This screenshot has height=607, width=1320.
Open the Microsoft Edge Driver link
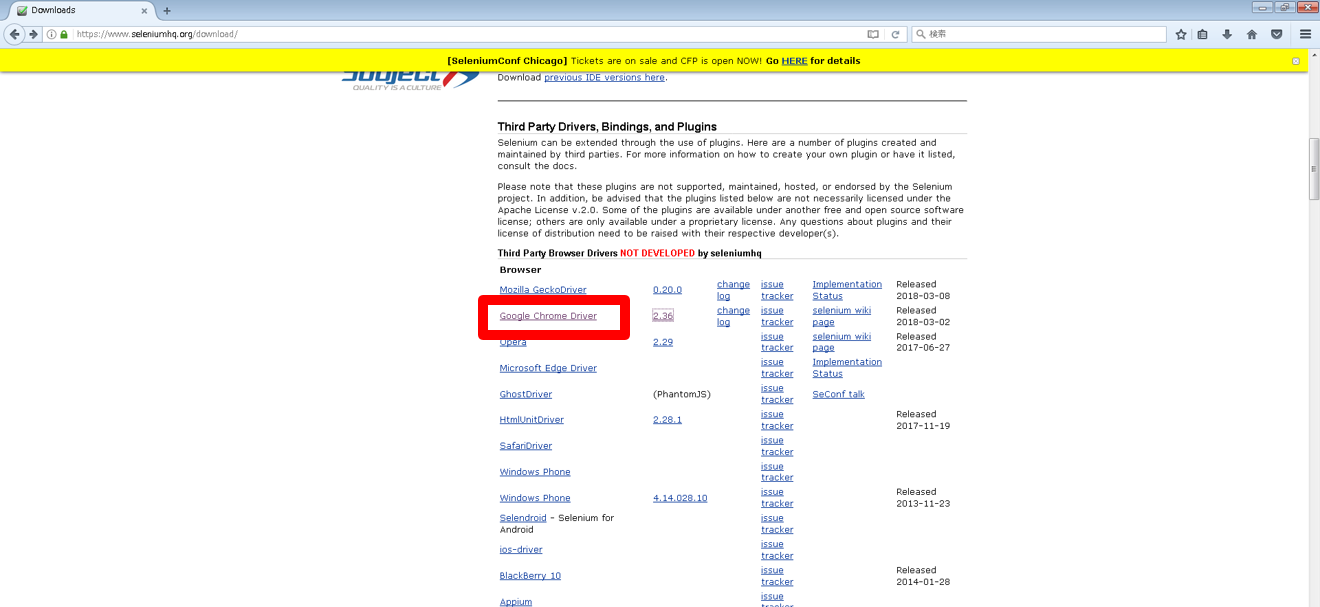(x=548, y=368)
